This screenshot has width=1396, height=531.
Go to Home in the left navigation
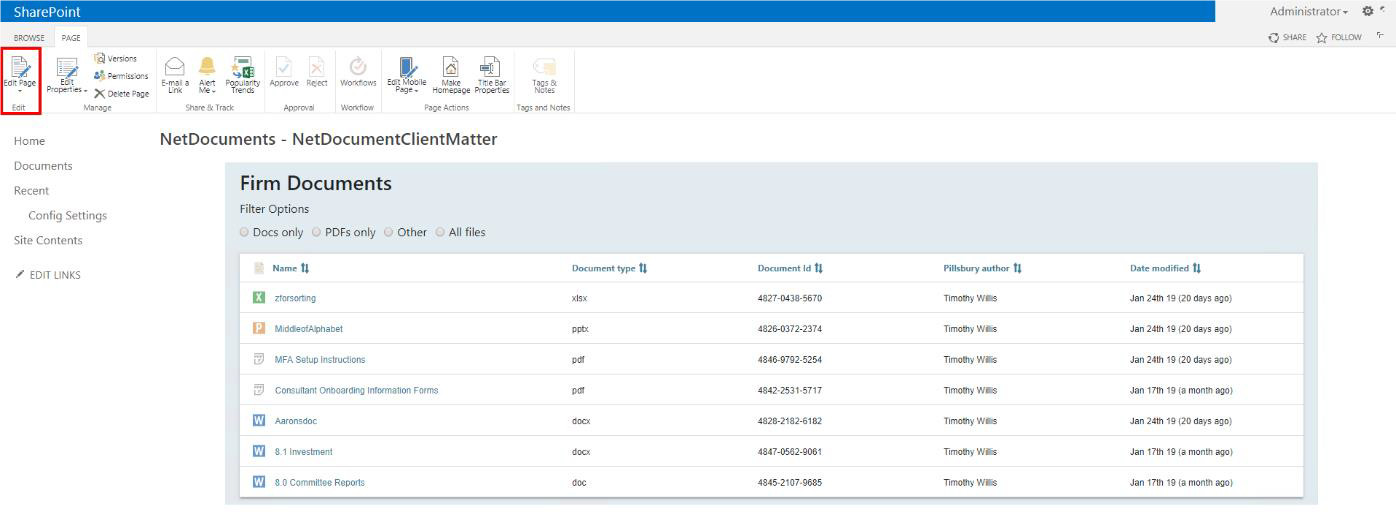tap(29, 141)
